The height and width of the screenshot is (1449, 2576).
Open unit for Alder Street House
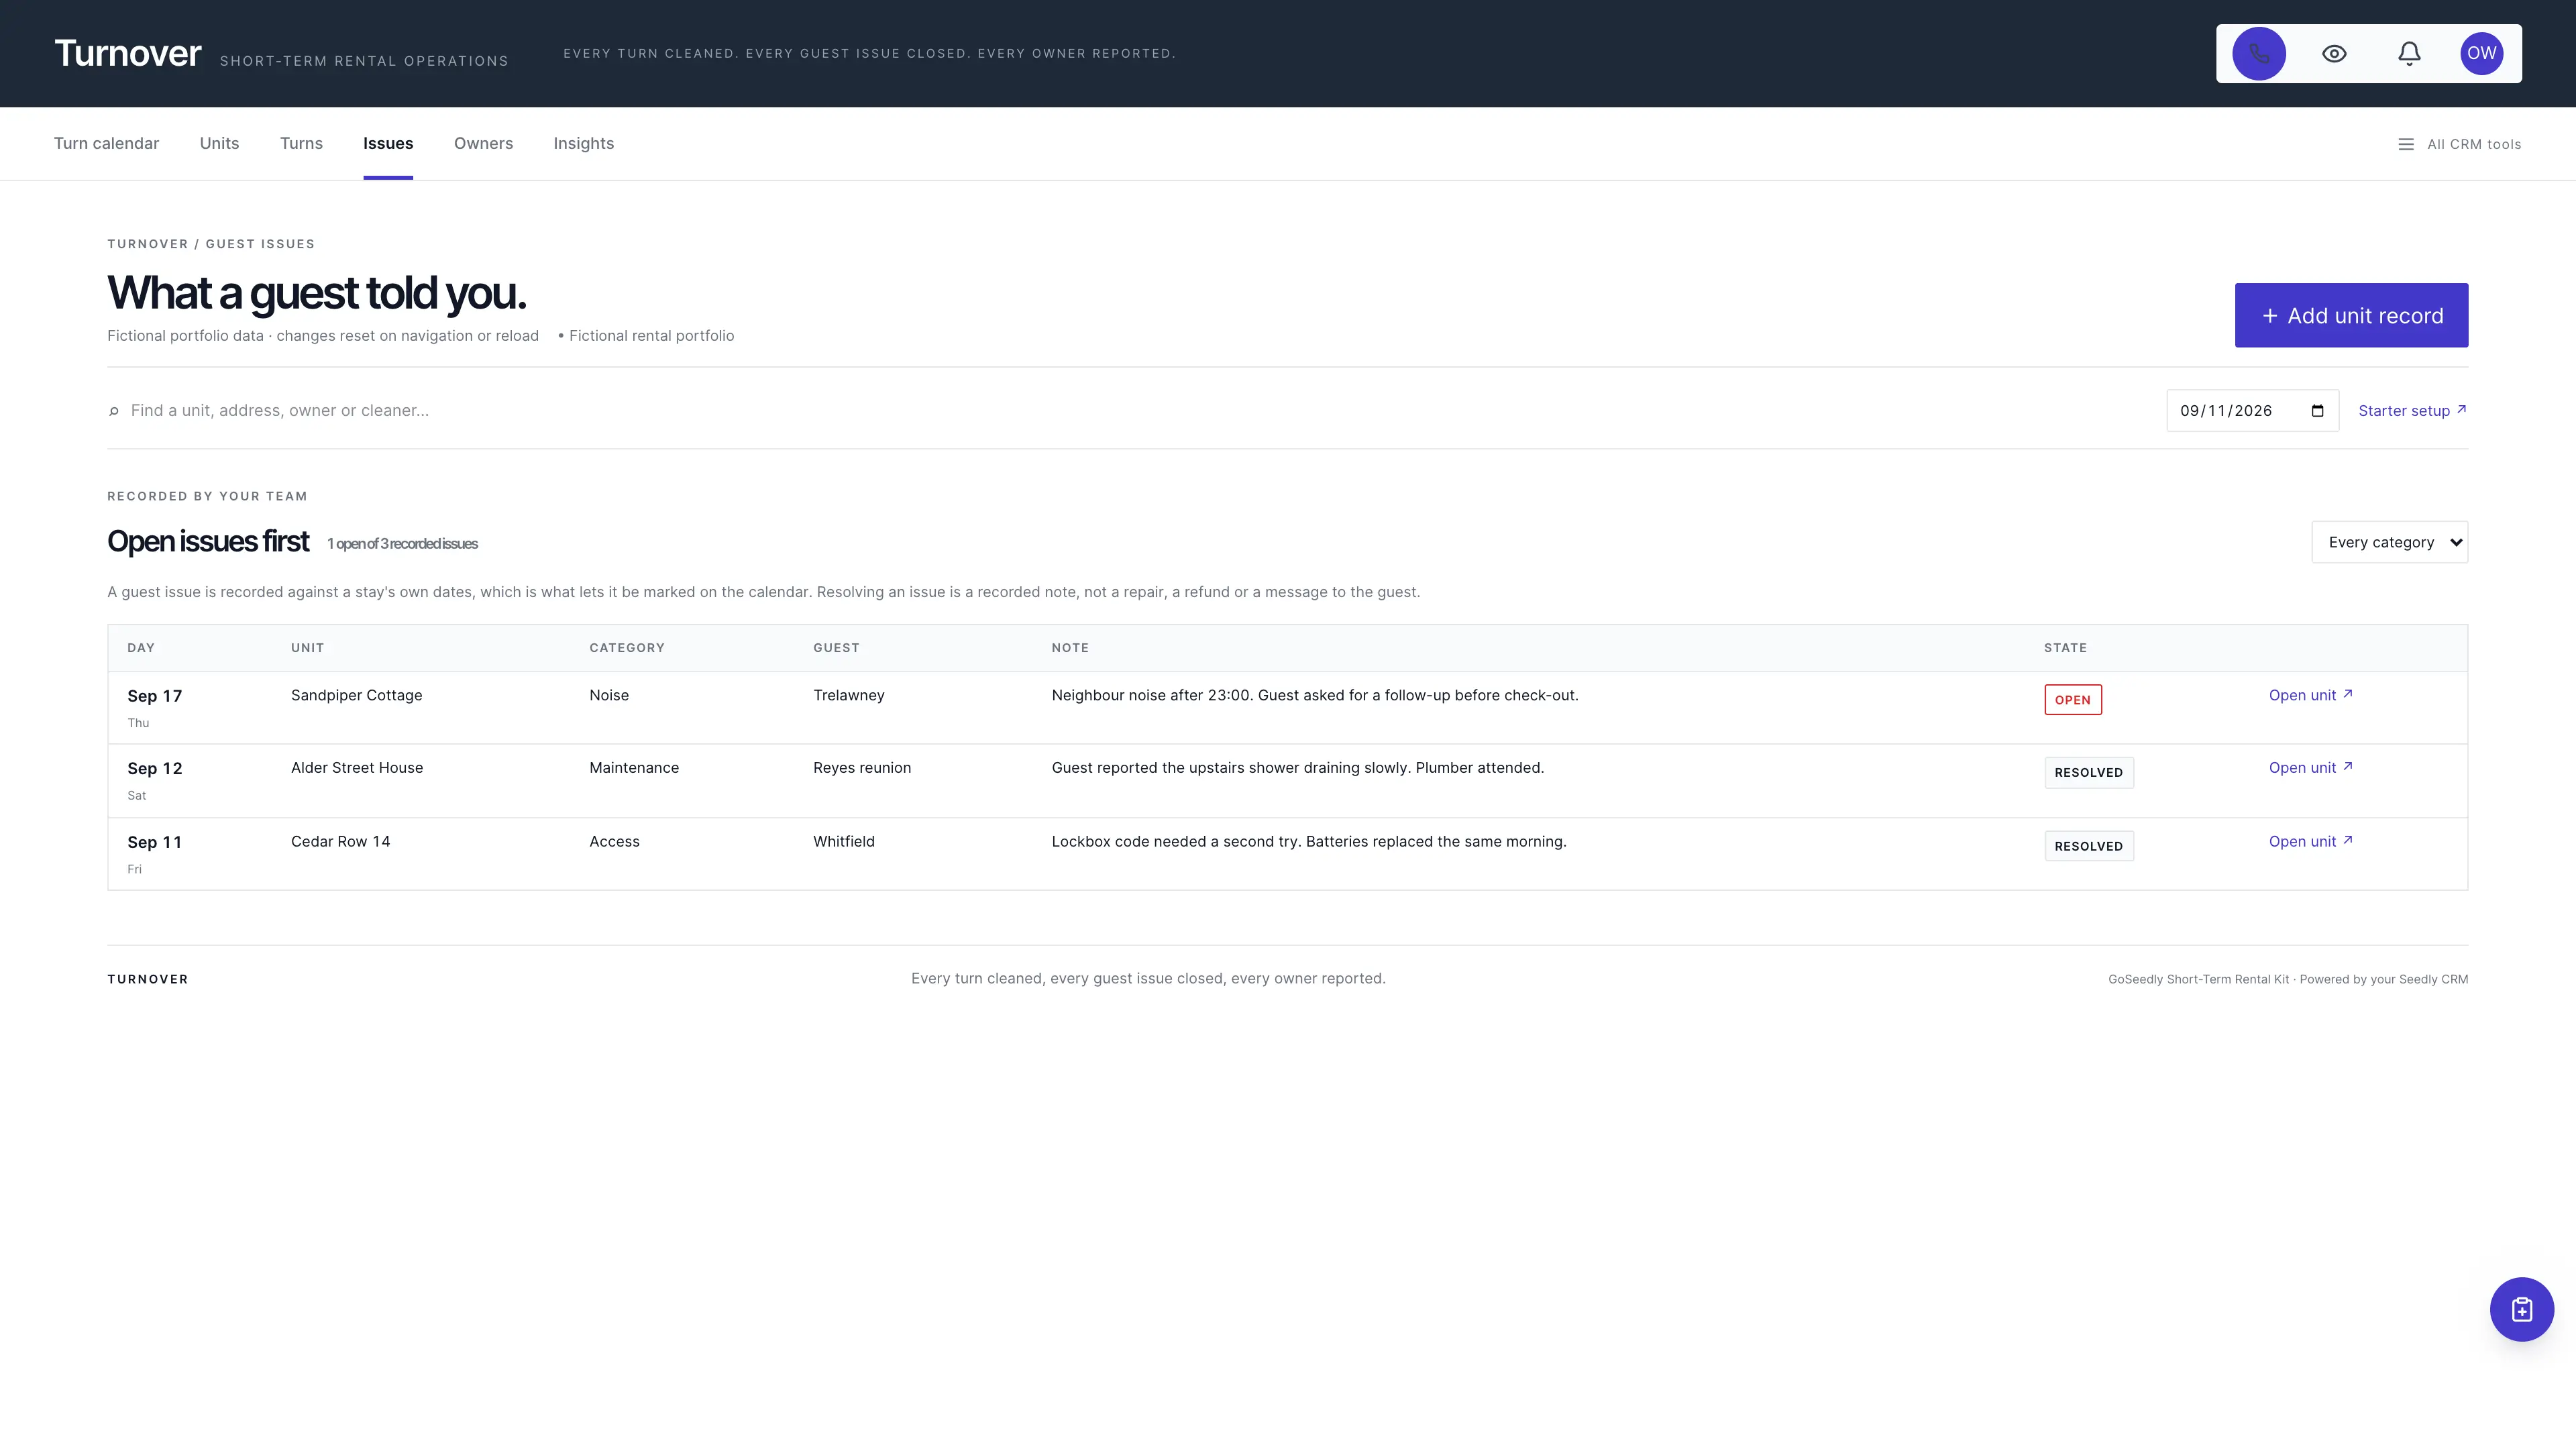(2310, 768)
